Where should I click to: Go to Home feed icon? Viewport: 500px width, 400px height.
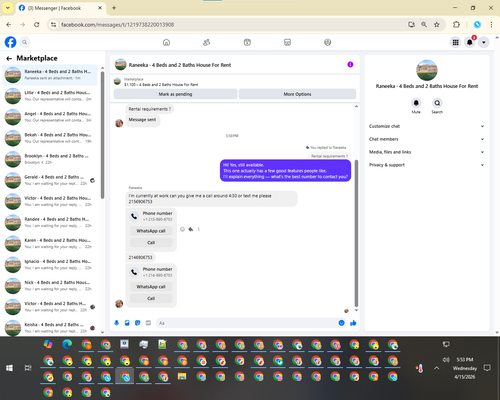166,42
